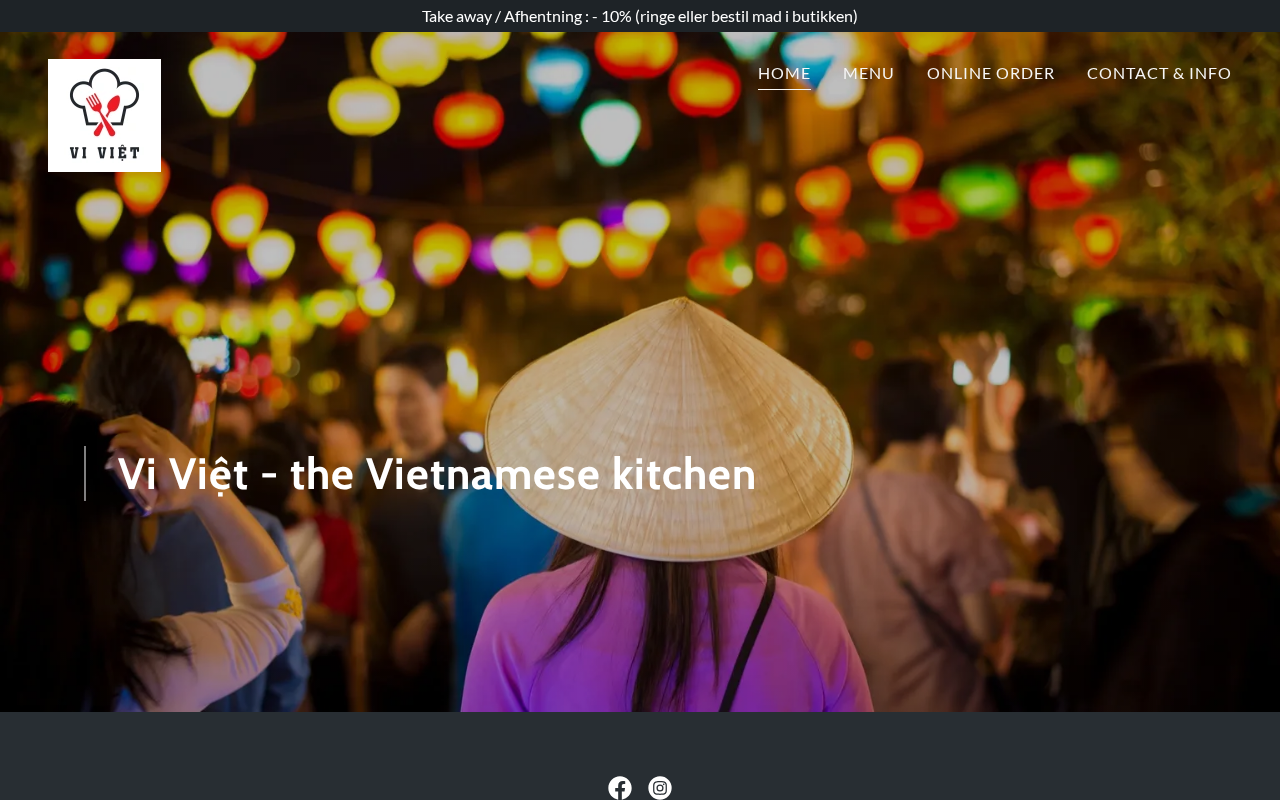1280x800 pixels.
Task: Go to the HOME nav item
Action: tap(784, 73)
